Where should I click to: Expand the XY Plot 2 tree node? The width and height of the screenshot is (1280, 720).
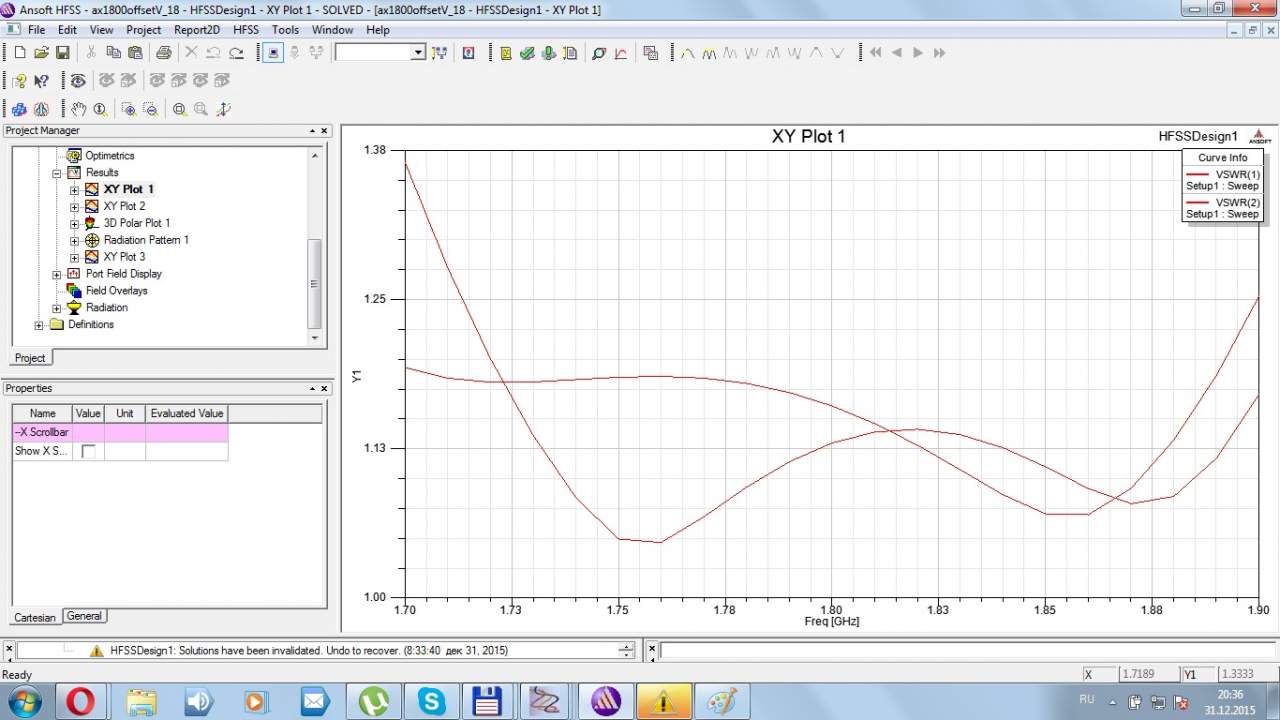[x=74, y=206]
